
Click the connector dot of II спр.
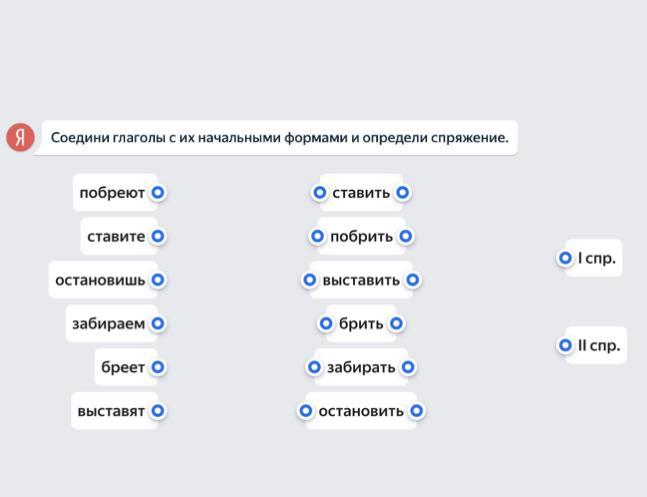(565, 346)
